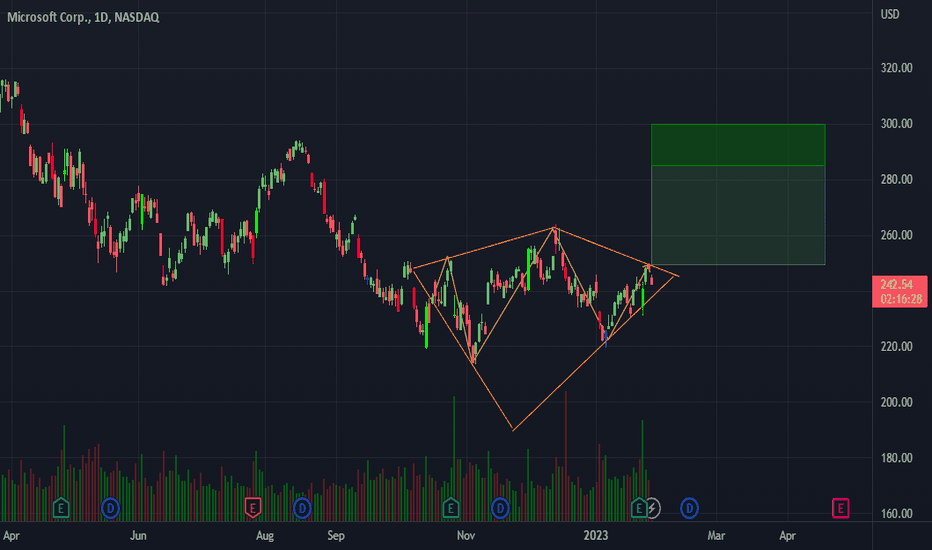932x550 pixels.
Task: Click the 2023 time axis label
Action: [596, 536]
